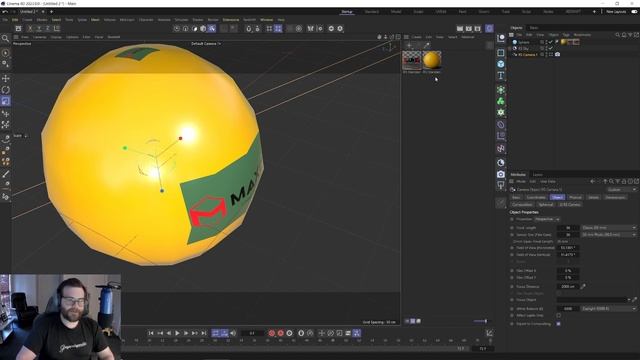Click the Play forward button
Image resolution: width=640 pixels, height=360 pixels.
177,333
